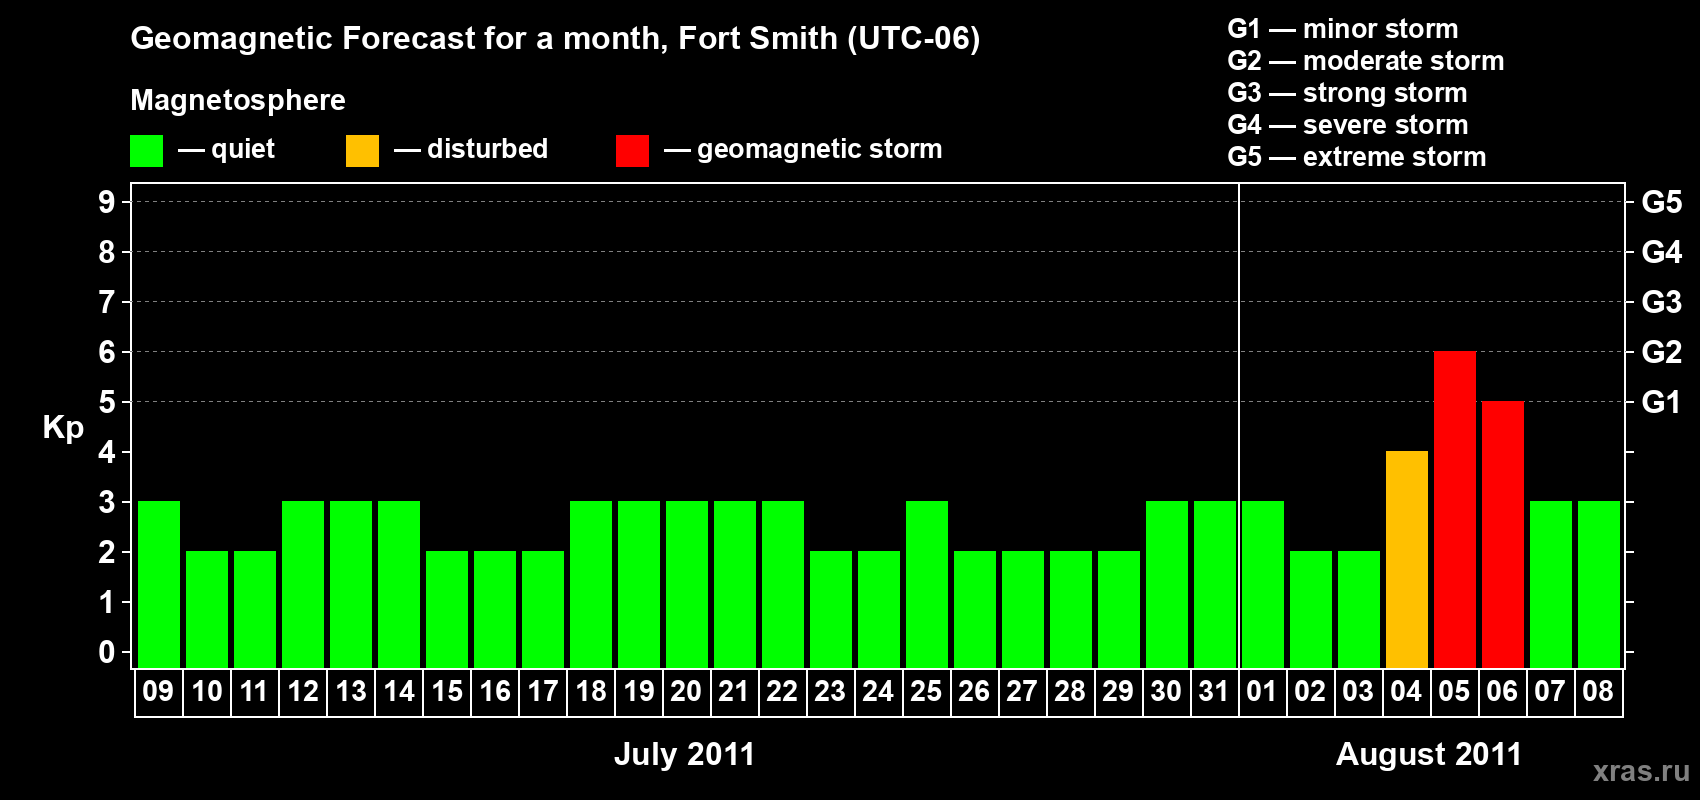Click the green bar for July 18
This screenshot has height=800, width=1700.
(590, 584)
